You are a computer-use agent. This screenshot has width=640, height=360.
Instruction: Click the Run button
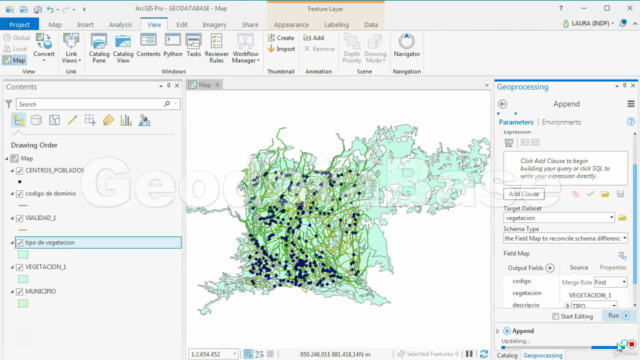619,316
